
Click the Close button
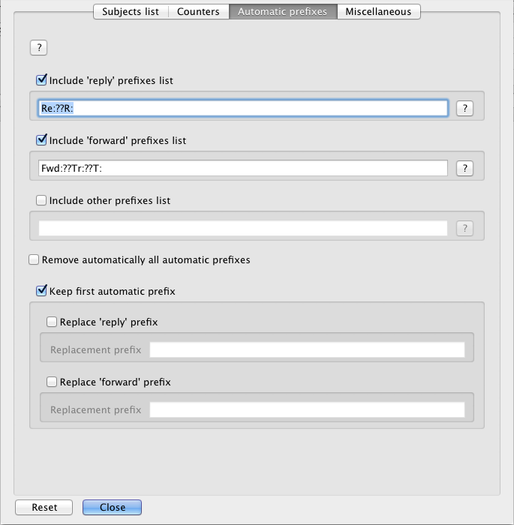[x=112, y=507]
